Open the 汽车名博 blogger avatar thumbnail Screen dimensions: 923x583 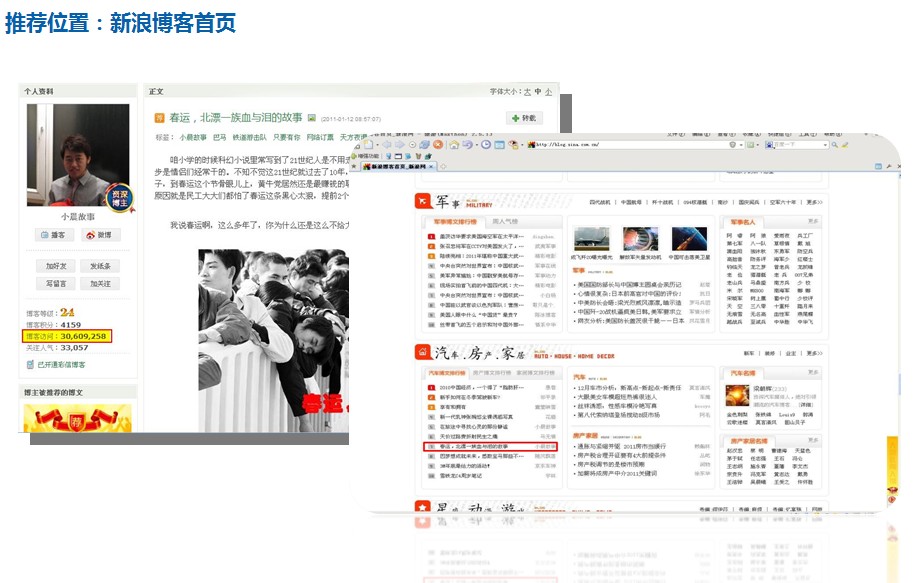(x=737, y=396)
